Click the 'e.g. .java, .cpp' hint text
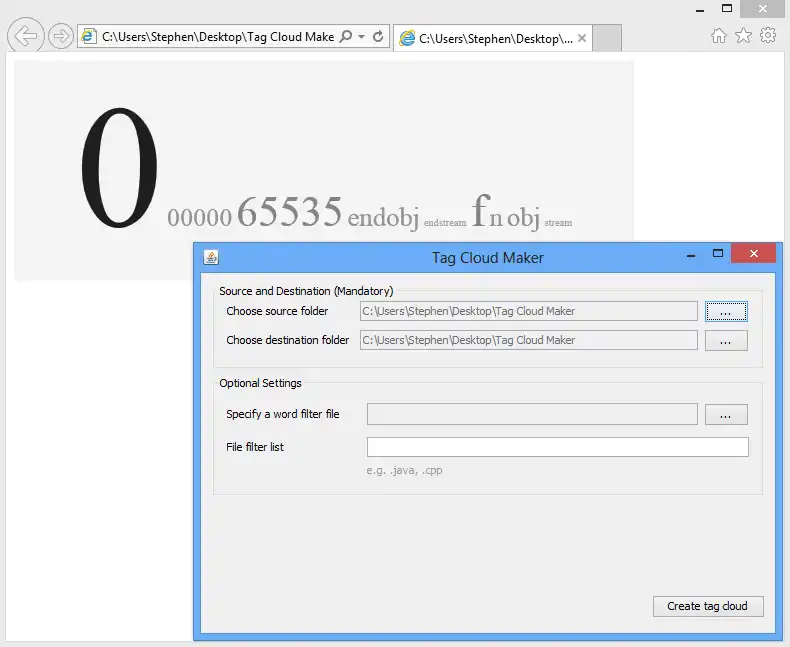The image size is (790, 647). point(405,471)
